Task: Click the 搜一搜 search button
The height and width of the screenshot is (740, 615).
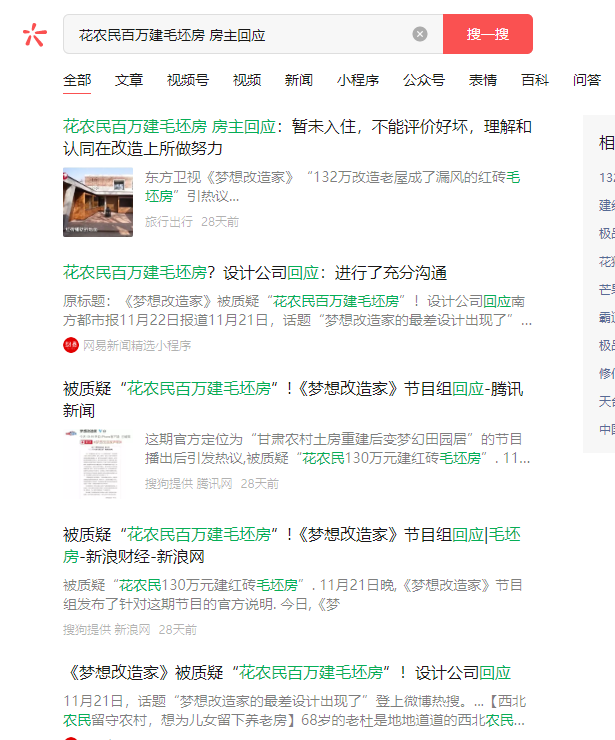Action: click(x=488, y=34)
